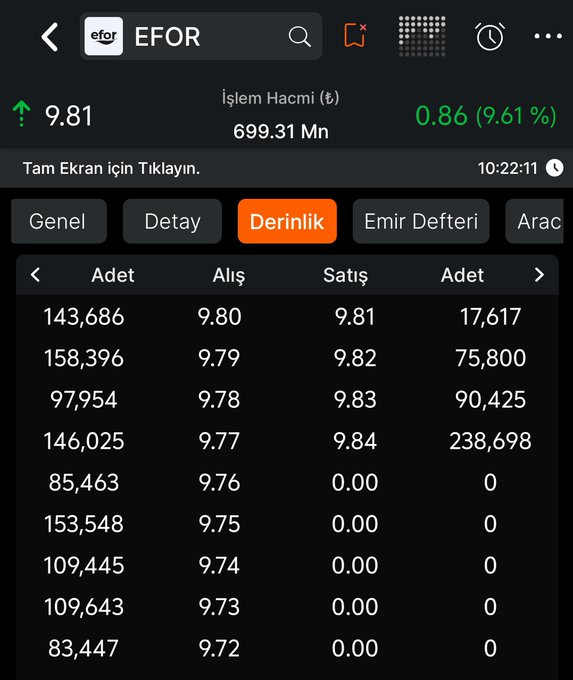Open the search magnifier icon

tap(299, 36)
